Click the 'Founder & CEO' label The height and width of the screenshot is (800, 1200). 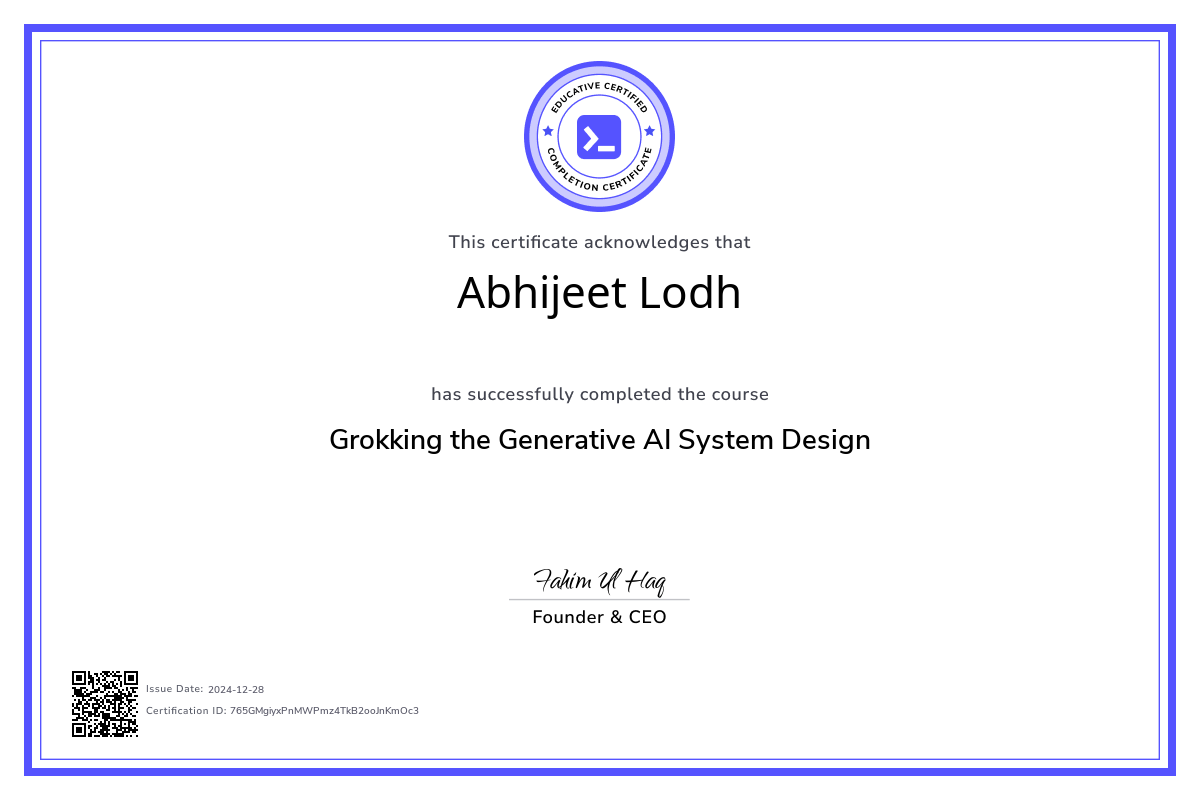click(599, 617)
